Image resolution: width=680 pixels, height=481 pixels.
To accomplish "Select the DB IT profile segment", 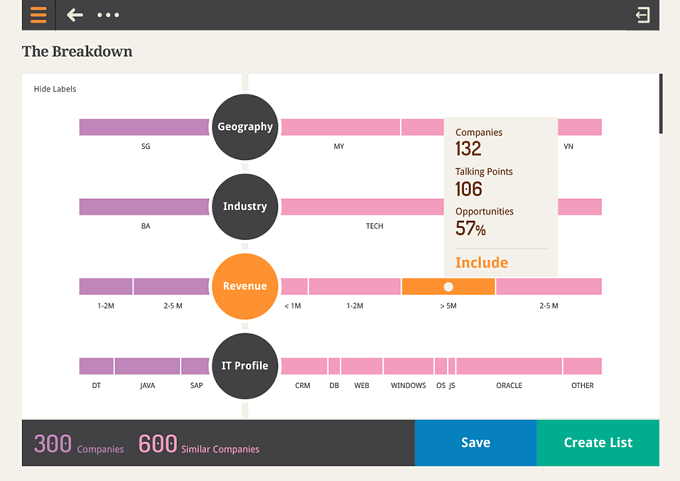I will [334, 366].
